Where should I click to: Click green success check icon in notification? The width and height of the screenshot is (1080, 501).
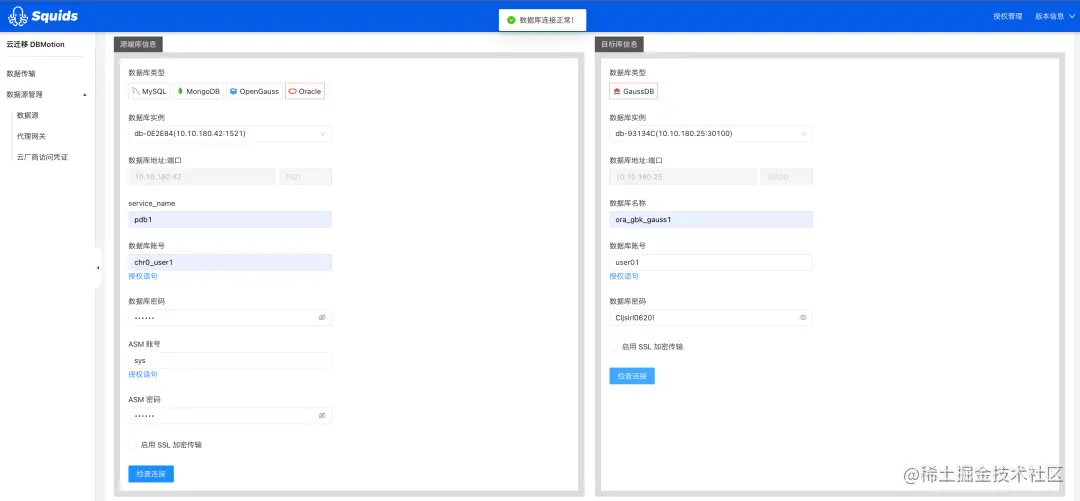point(511,20)
